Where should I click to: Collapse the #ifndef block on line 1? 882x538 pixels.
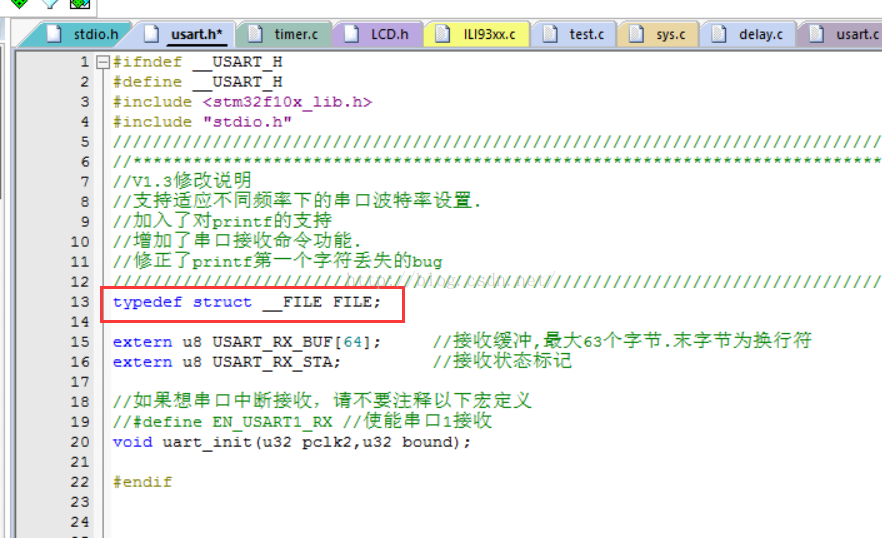coord(102,62)
